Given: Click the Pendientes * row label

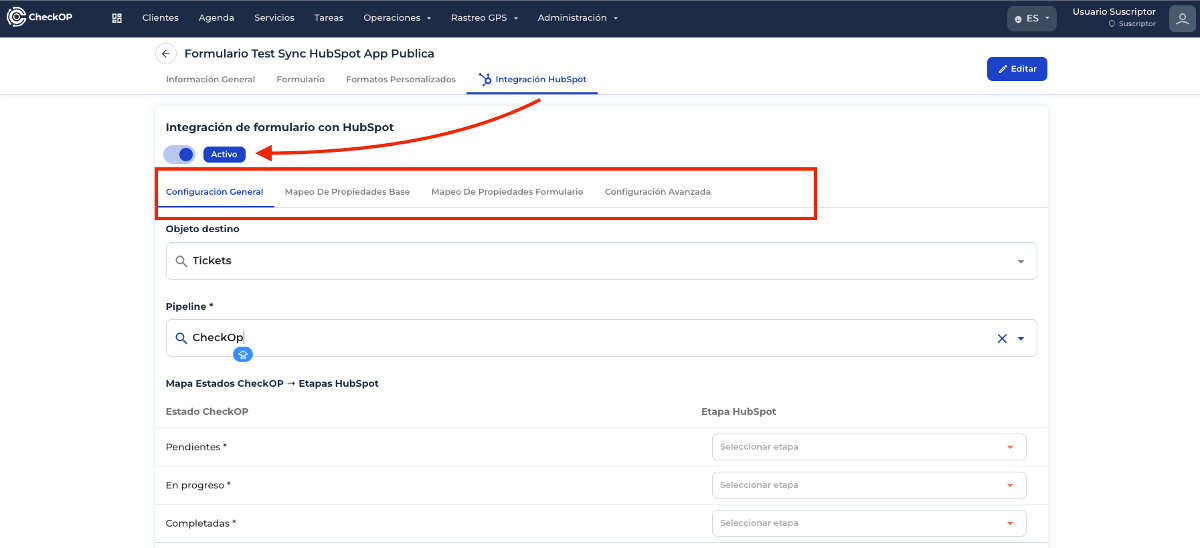Looking at the screenshot, I should point(196,447).
